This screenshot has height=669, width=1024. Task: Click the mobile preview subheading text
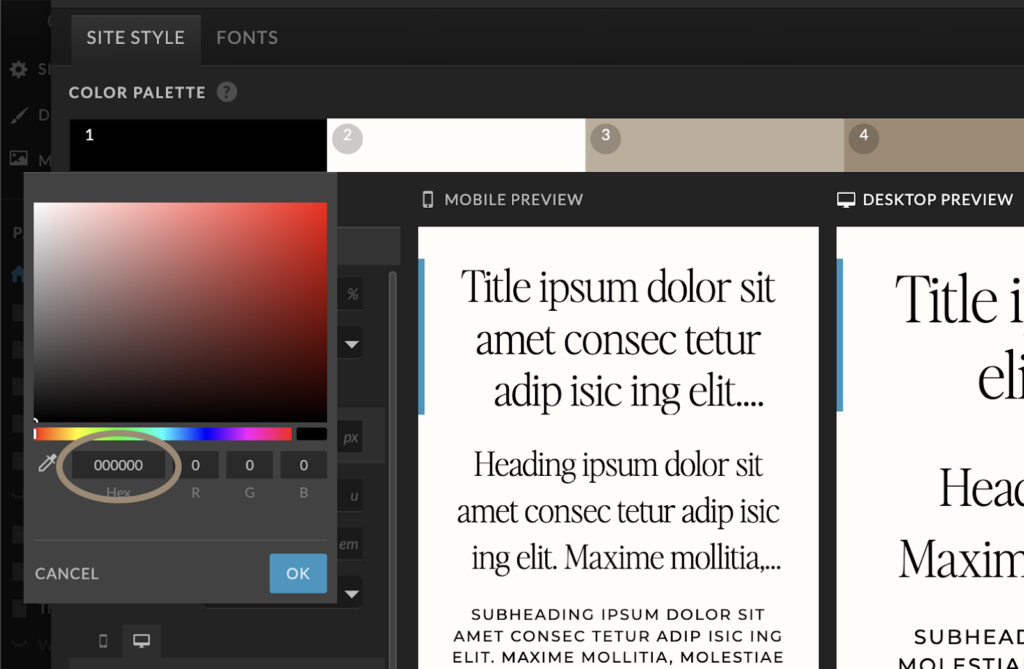[x=618, y=636]
